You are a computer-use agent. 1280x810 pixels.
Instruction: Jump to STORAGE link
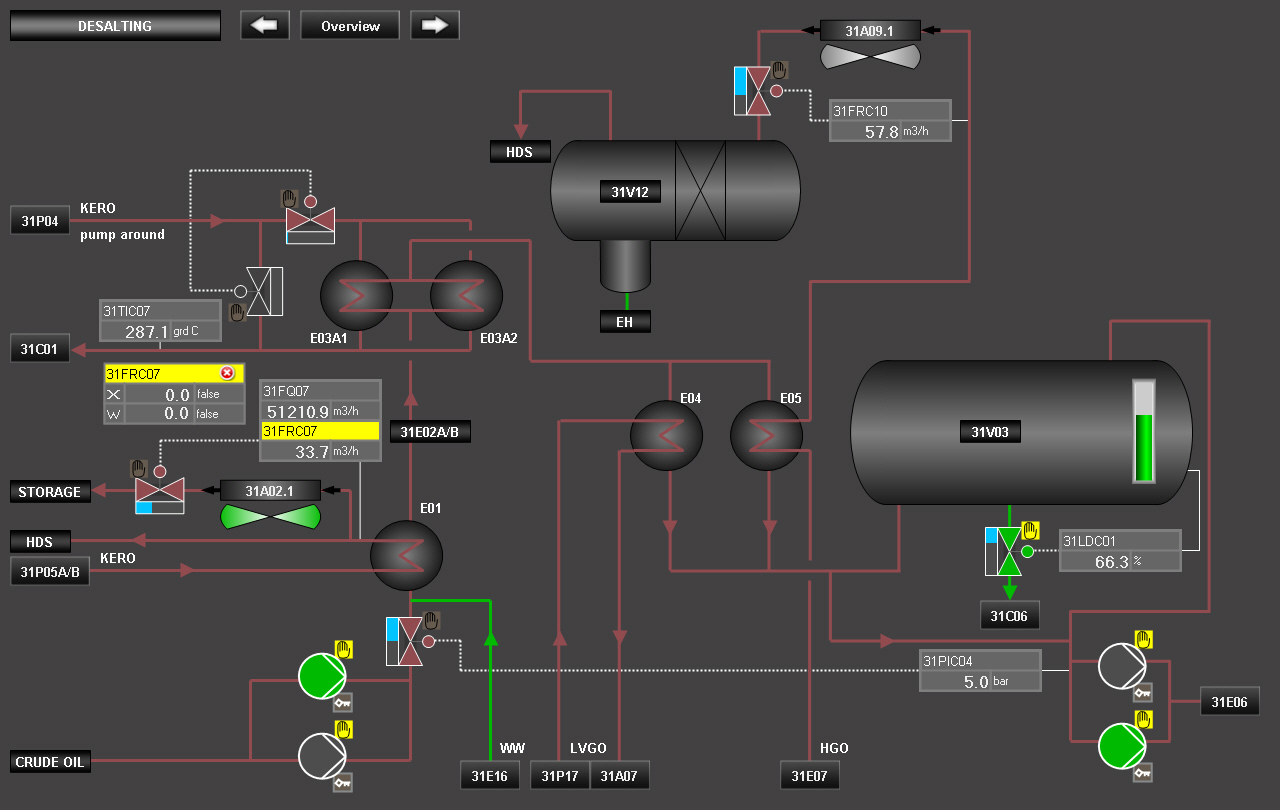point(50,491)
